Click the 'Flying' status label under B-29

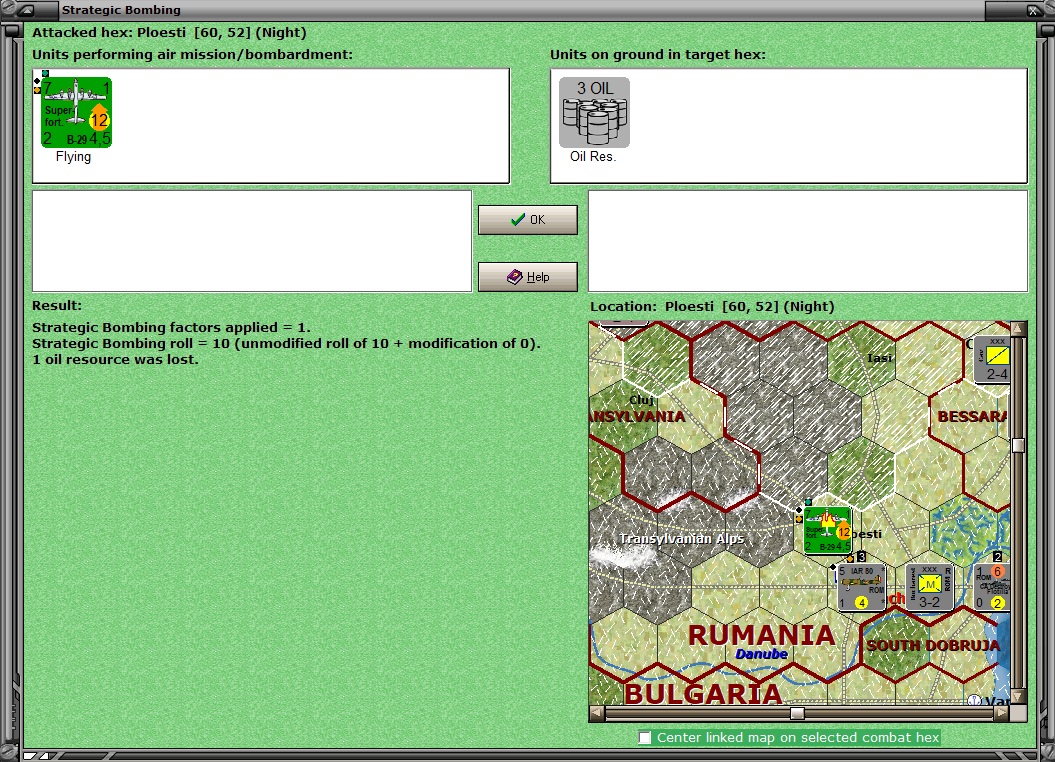coord(73,157)
